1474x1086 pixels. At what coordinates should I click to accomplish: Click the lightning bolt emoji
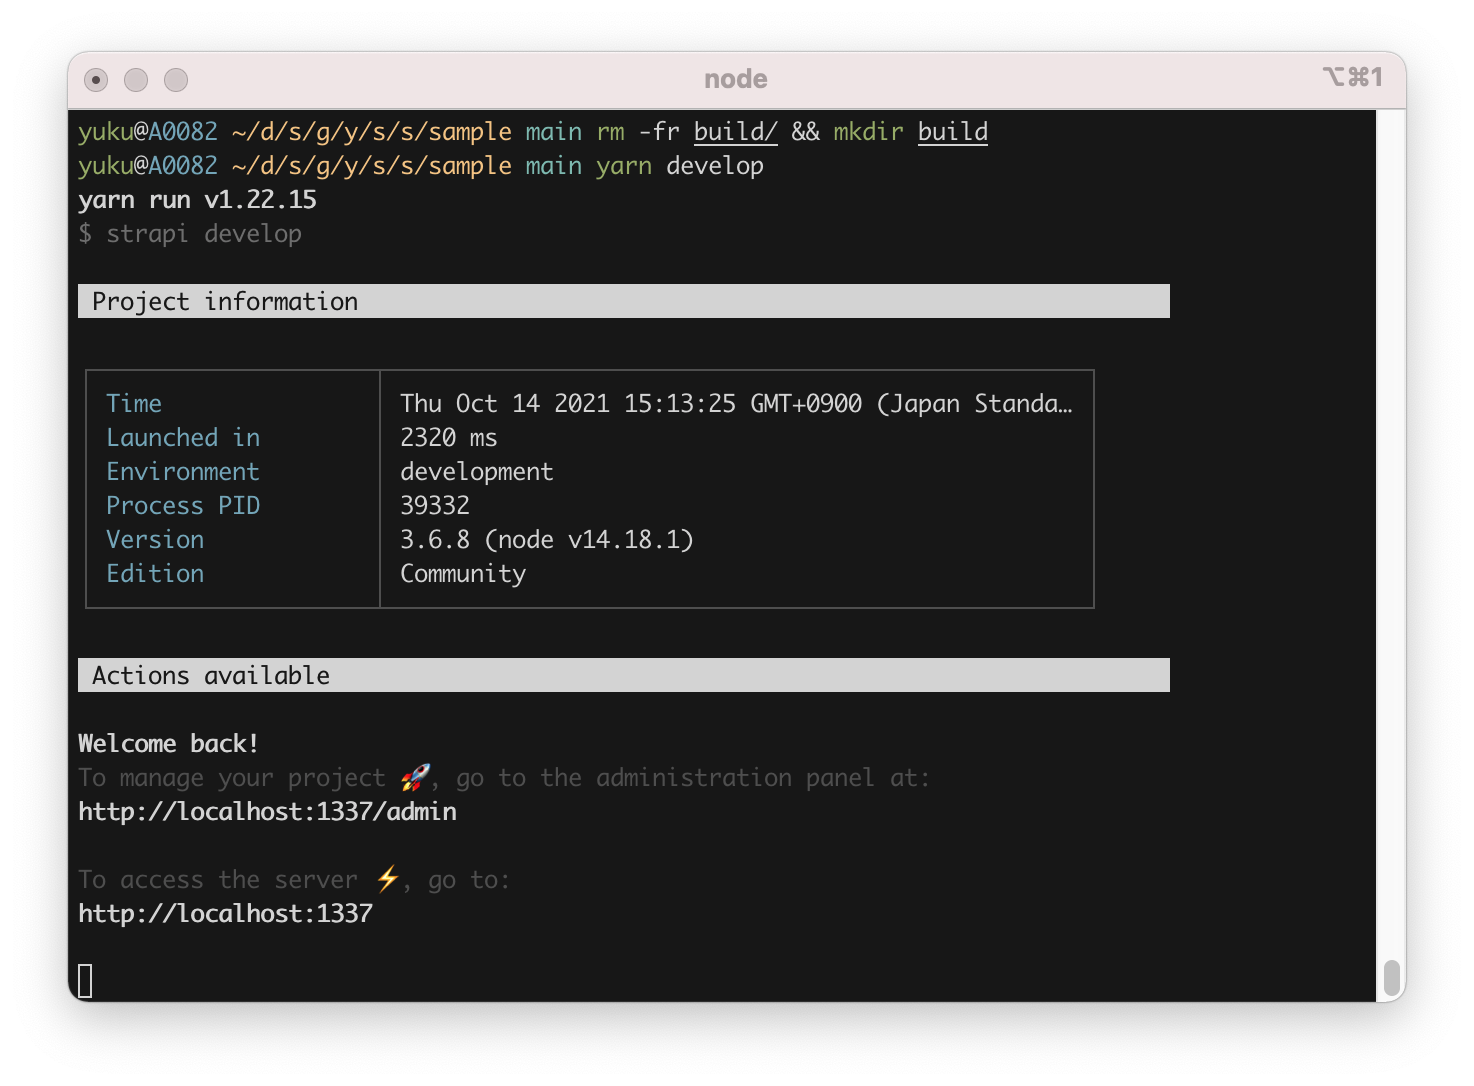tap(388, 880)
